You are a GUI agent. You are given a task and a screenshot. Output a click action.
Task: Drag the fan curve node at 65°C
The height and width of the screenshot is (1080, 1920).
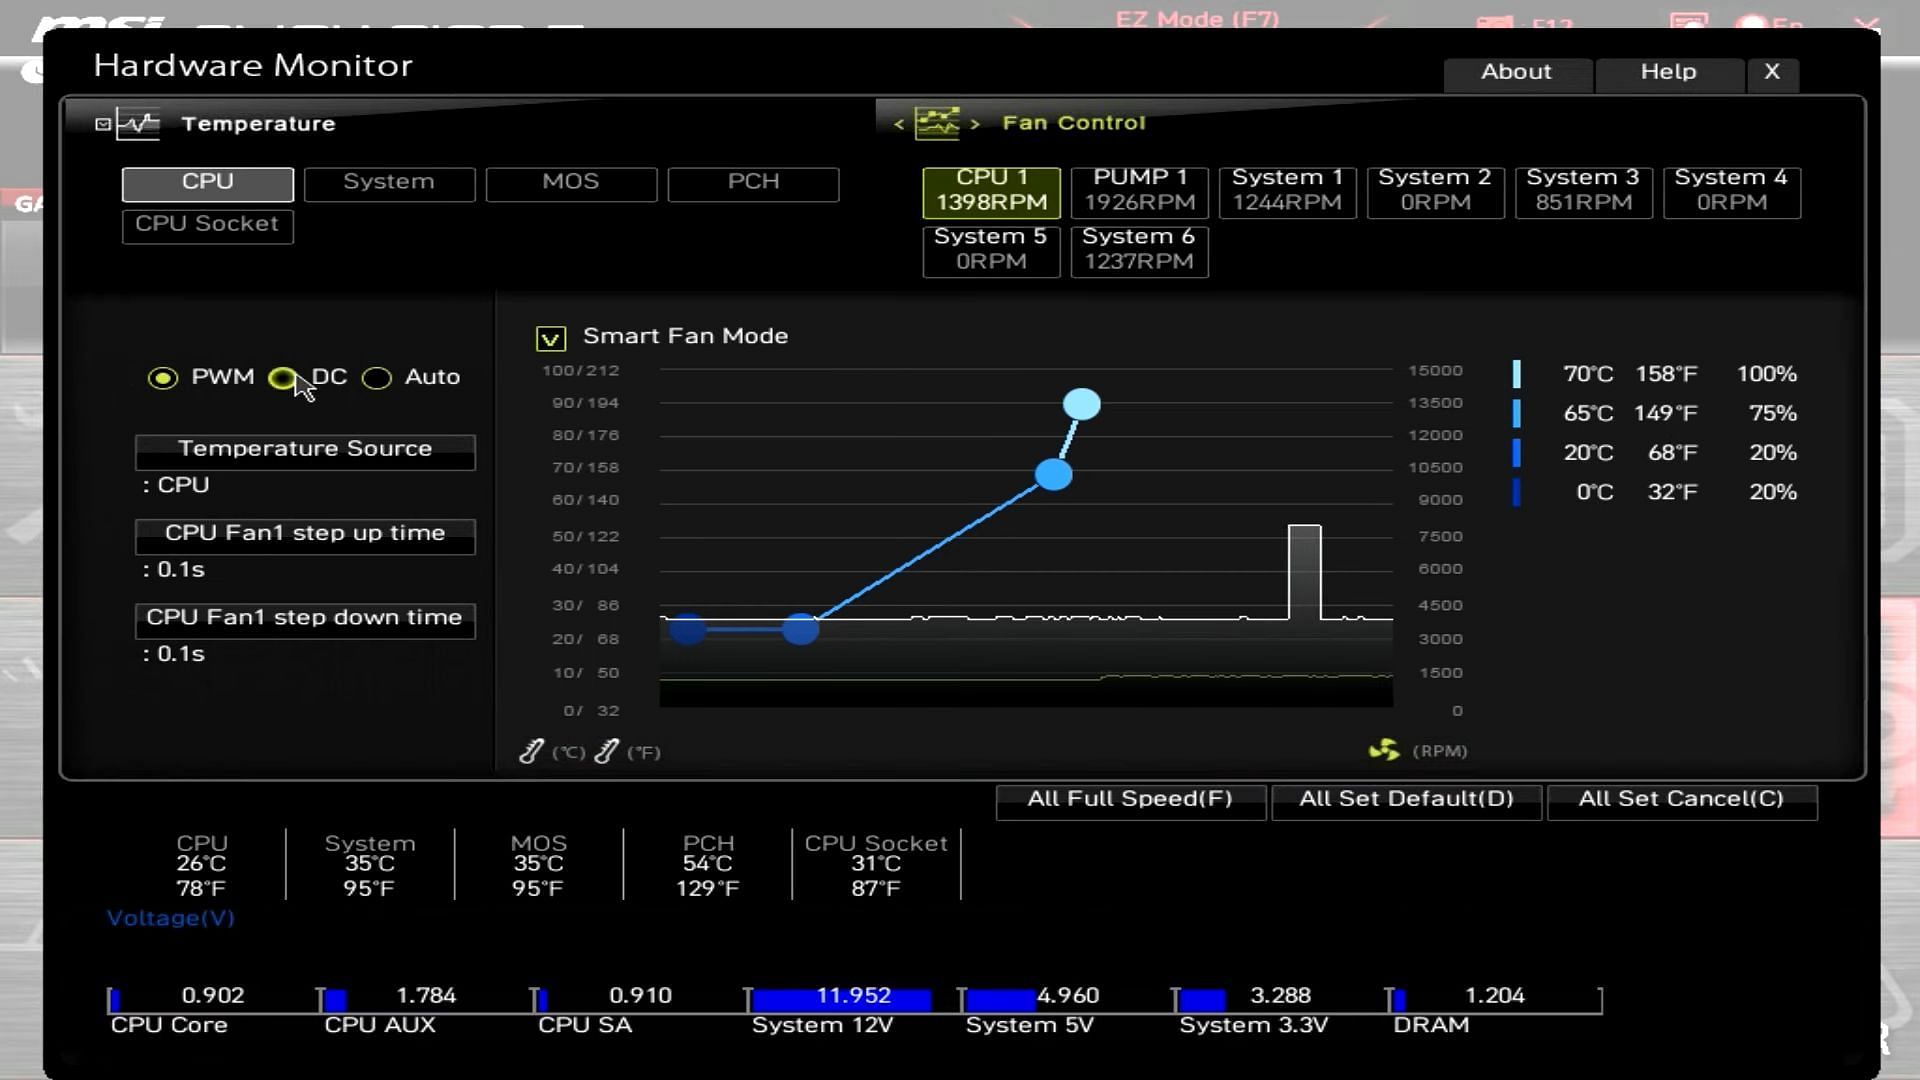1055,475
